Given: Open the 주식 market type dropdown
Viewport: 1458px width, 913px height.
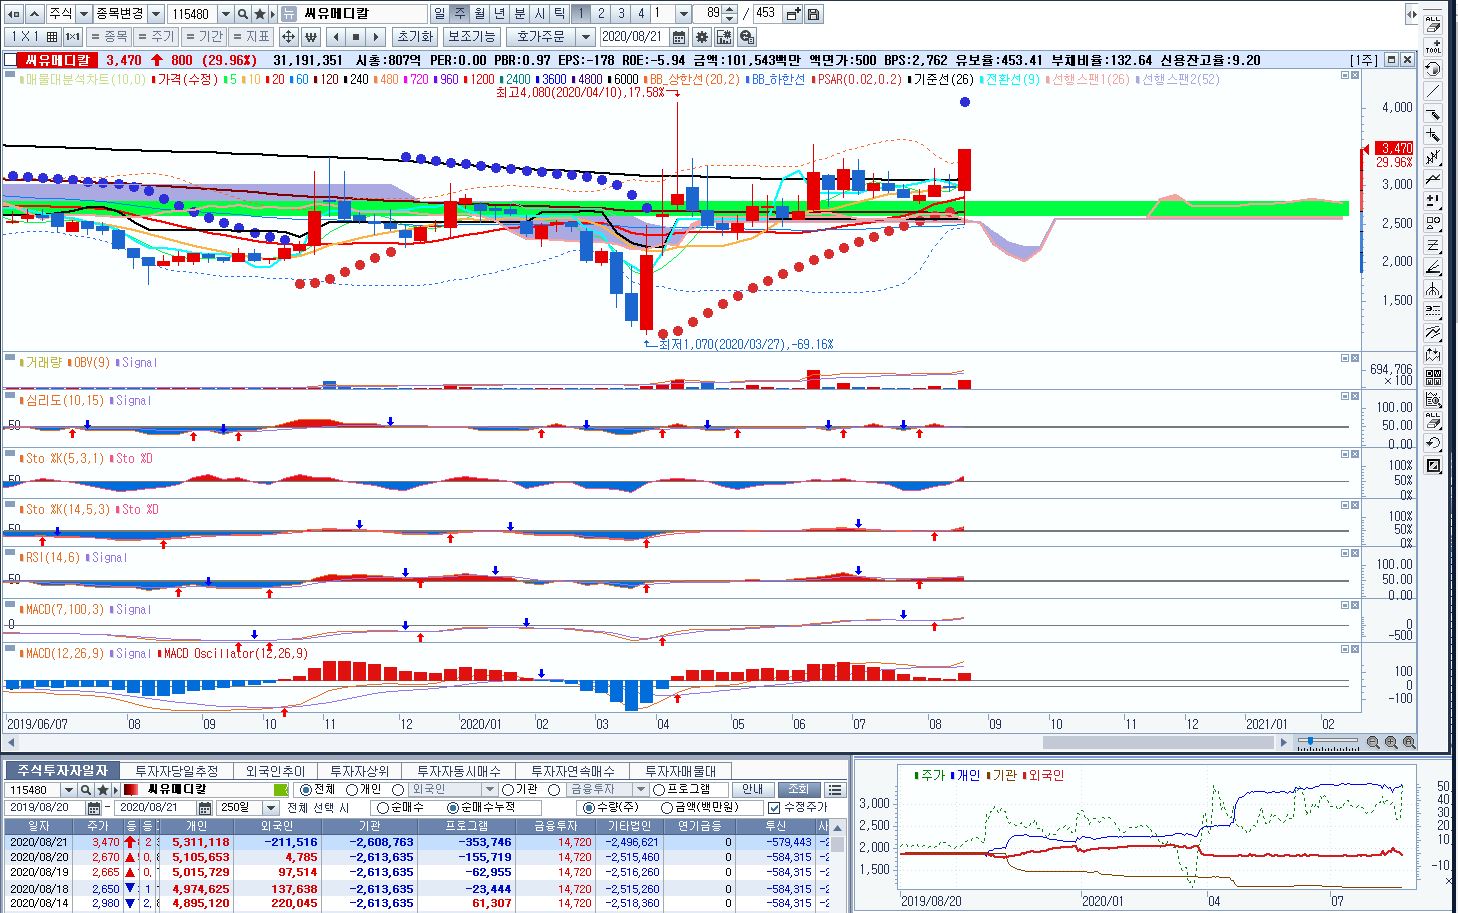Looking at the screenshot, I should tap(84, 14).
